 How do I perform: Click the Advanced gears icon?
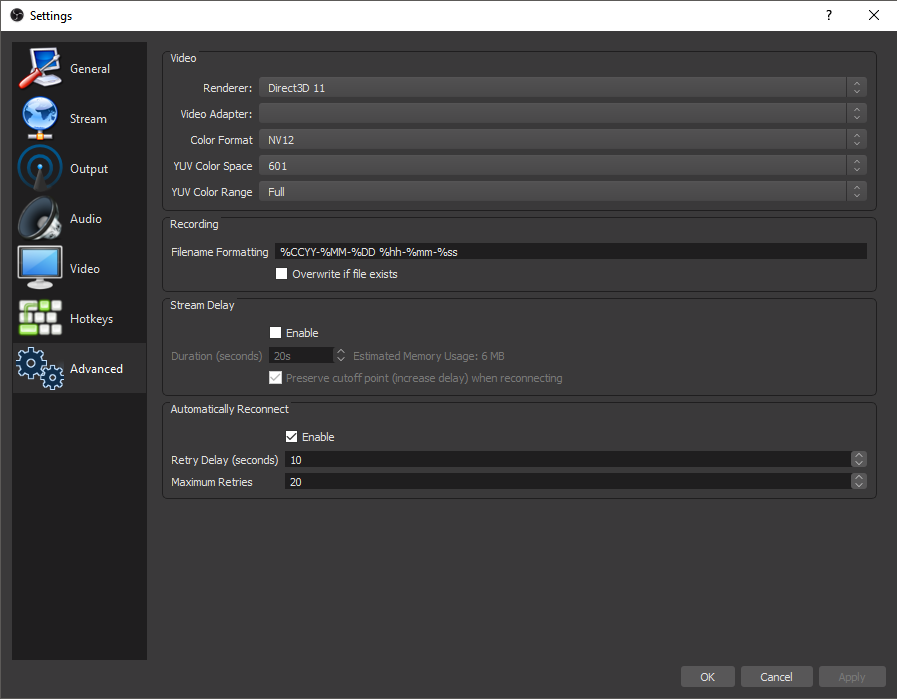point(40,368)
